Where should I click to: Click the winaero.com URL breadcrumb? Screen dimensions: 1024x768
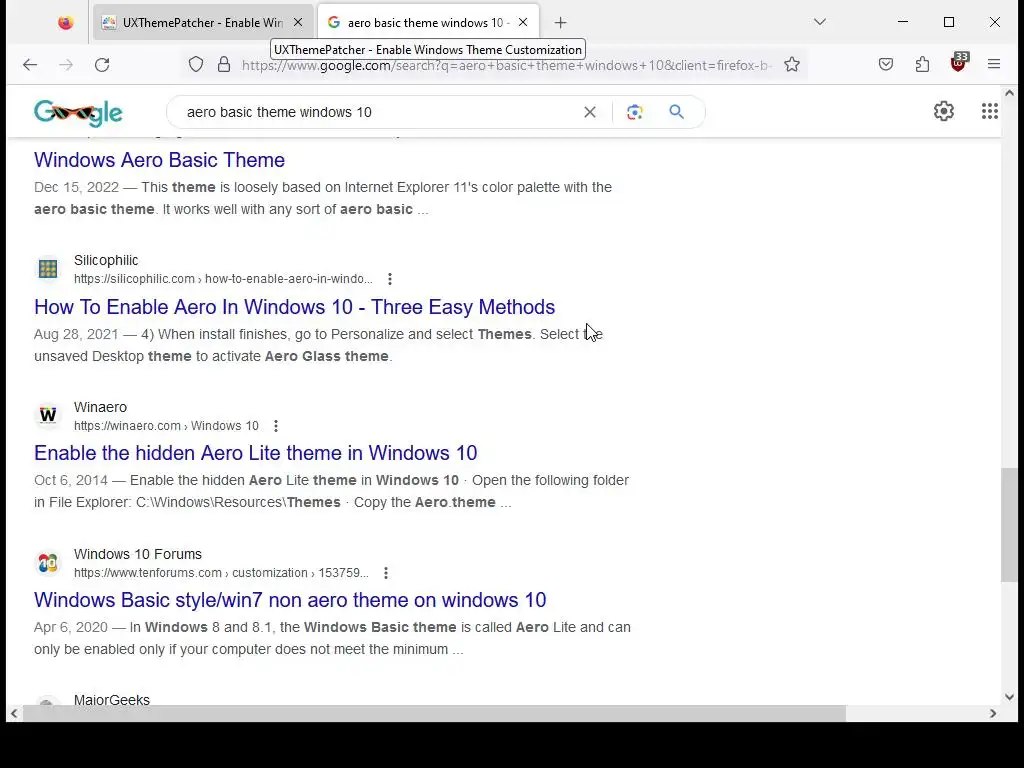(x=166, y=426)
